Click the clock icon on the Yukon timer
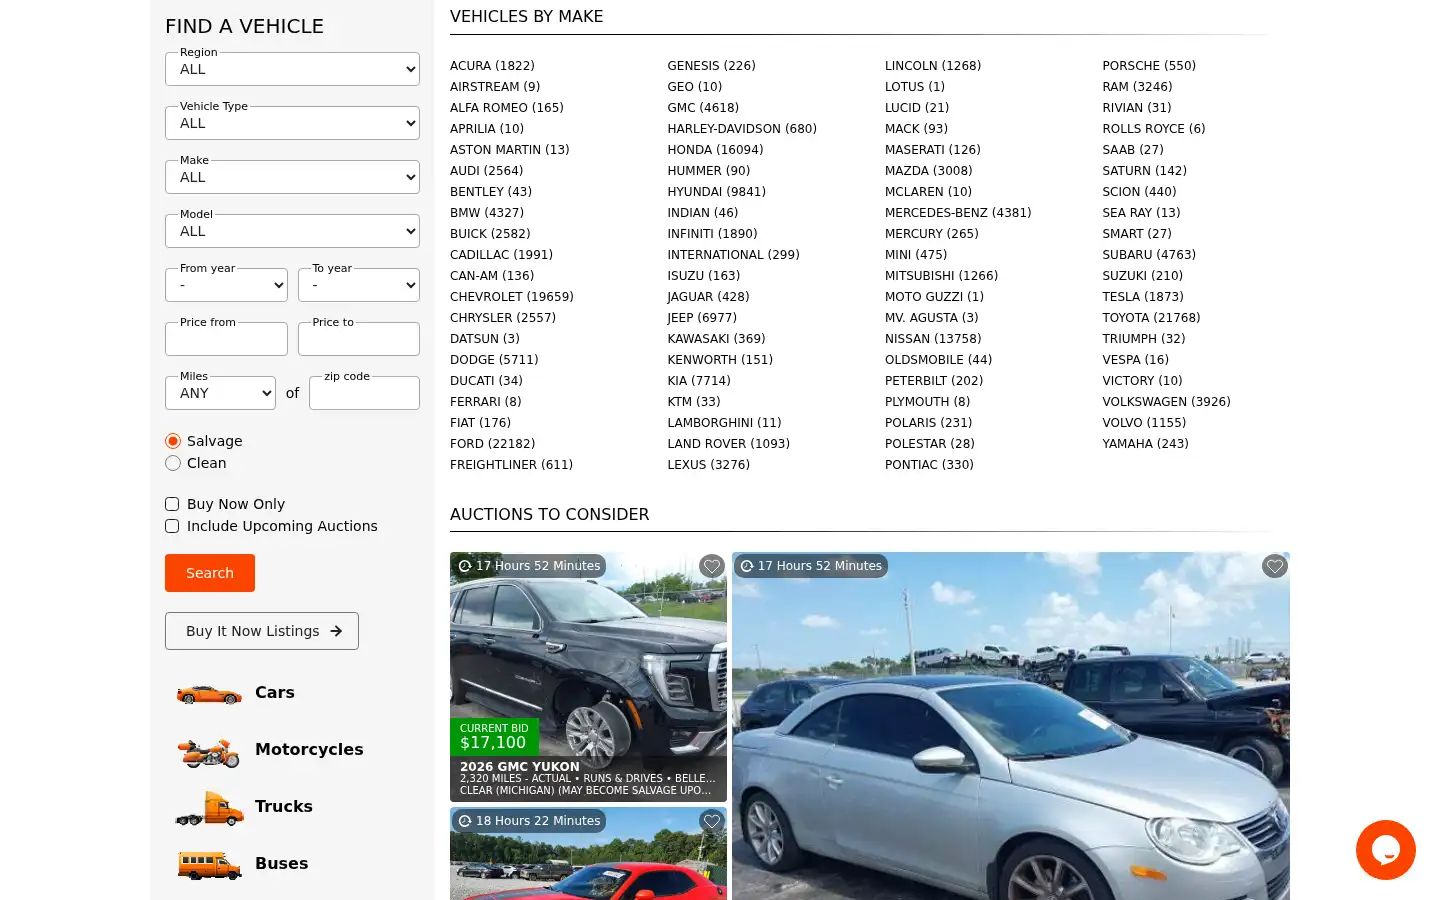Viewport: 1440px width, 900px height. coord(465,566)
